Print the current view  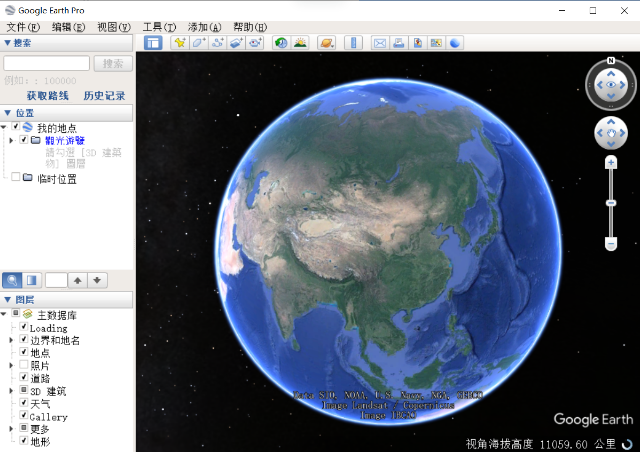coord(399,43)
